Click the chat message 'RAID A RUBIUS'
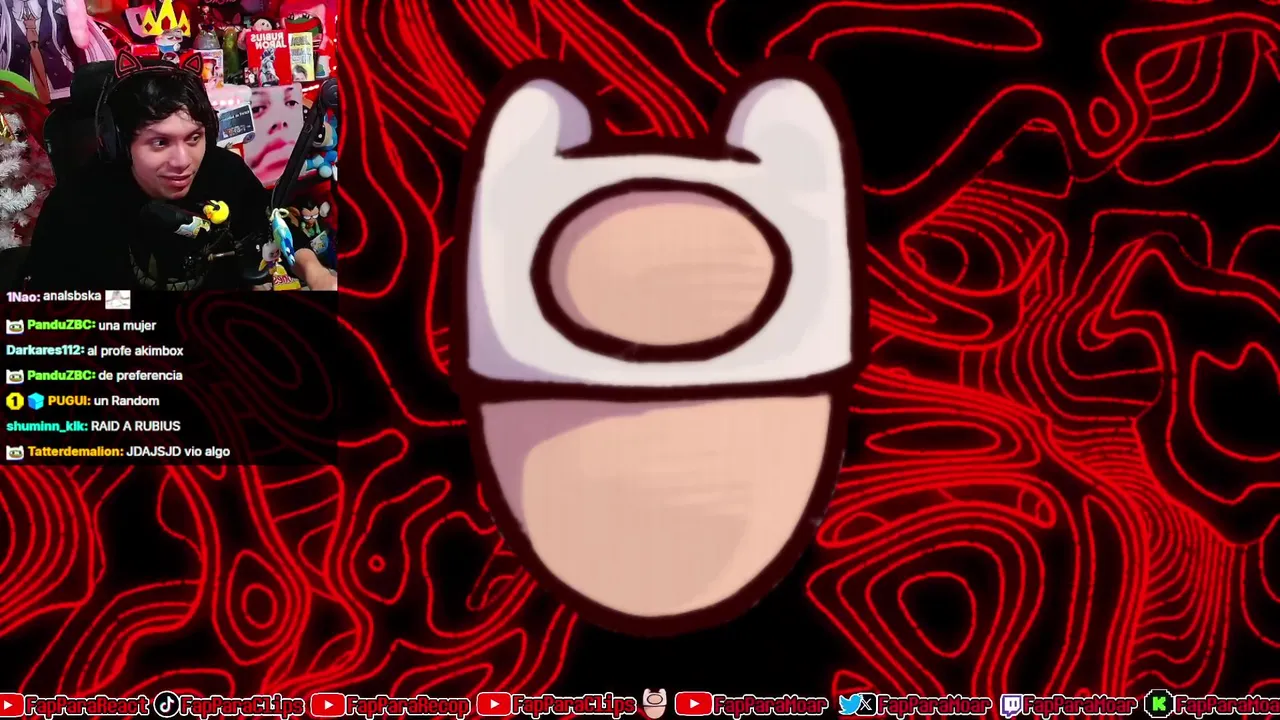This screenshot has width=1280, height=720. (x=135, y=426)
